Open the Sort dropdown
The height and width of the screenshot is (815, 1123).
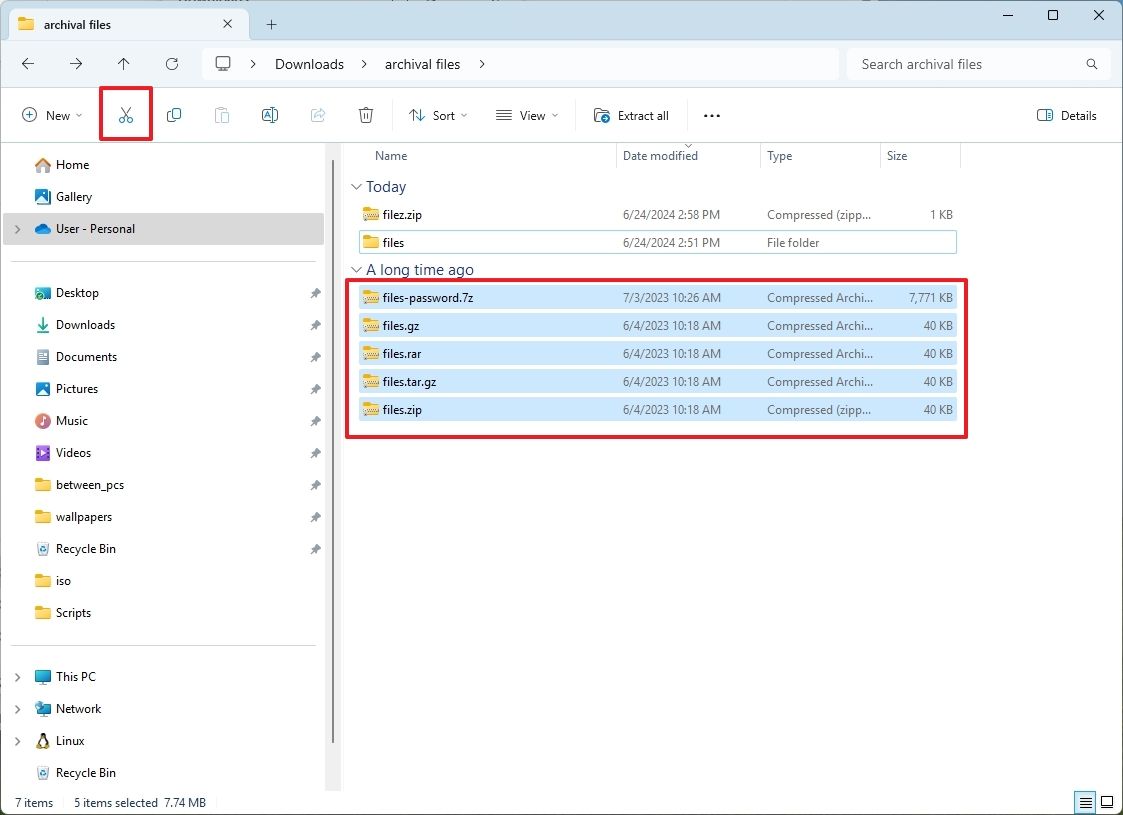437,115
